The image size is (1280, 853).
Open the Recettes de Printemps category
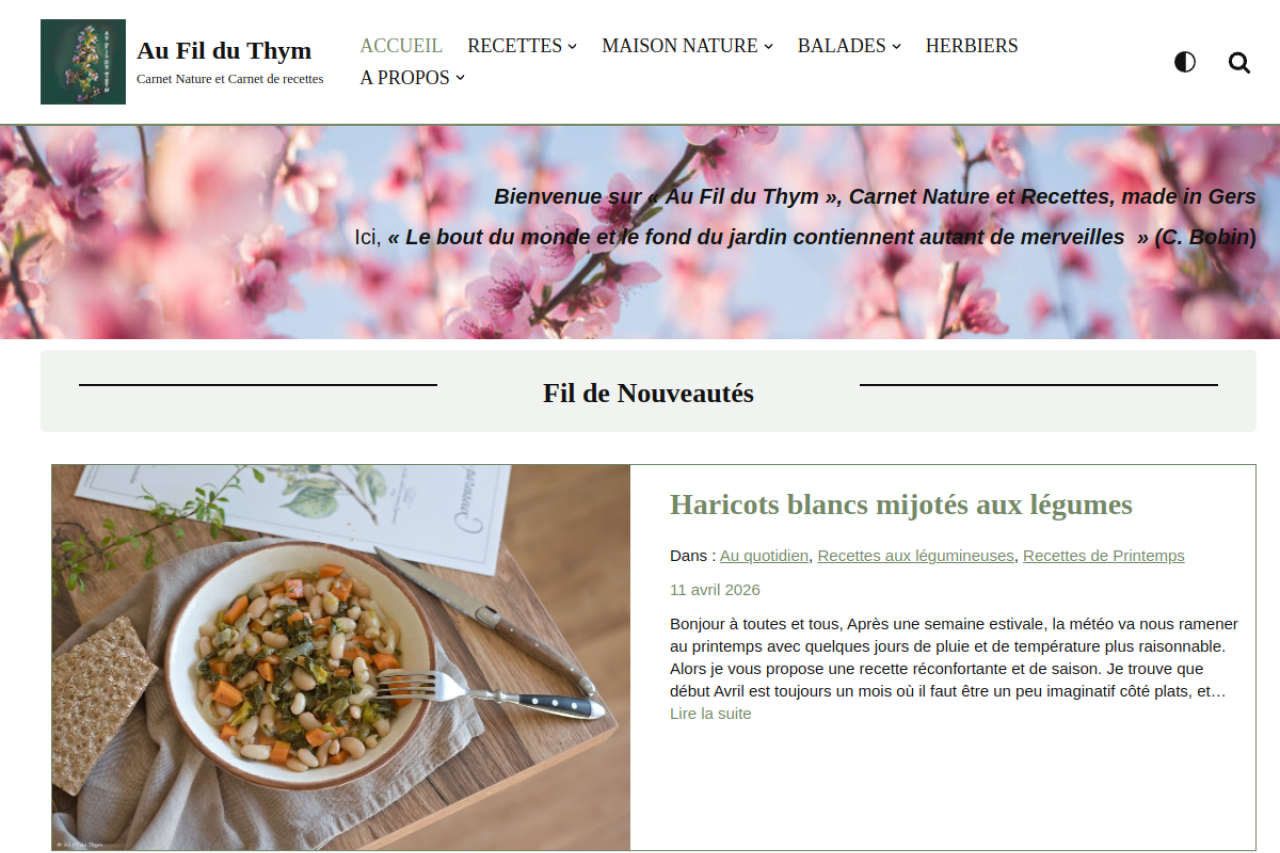[x=1104, y=556]
